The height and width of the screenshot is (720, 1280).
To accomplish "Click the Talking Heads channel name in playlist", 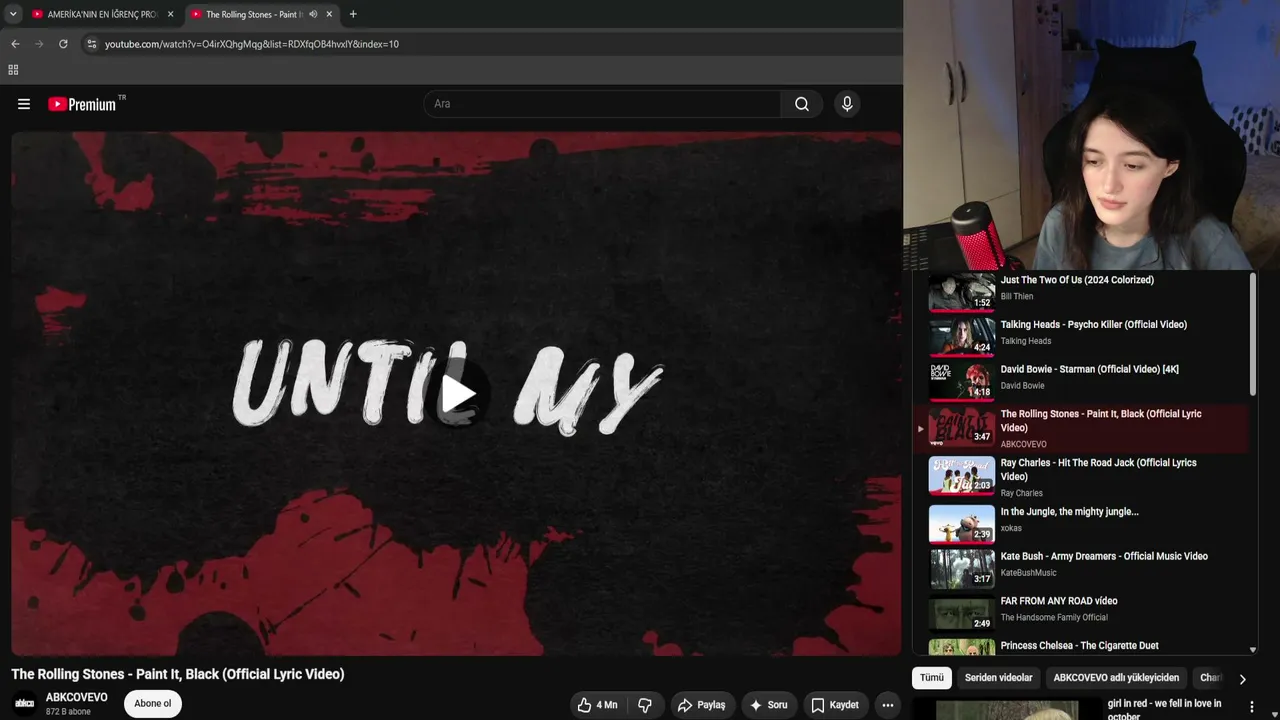I will coord(1025,341).
